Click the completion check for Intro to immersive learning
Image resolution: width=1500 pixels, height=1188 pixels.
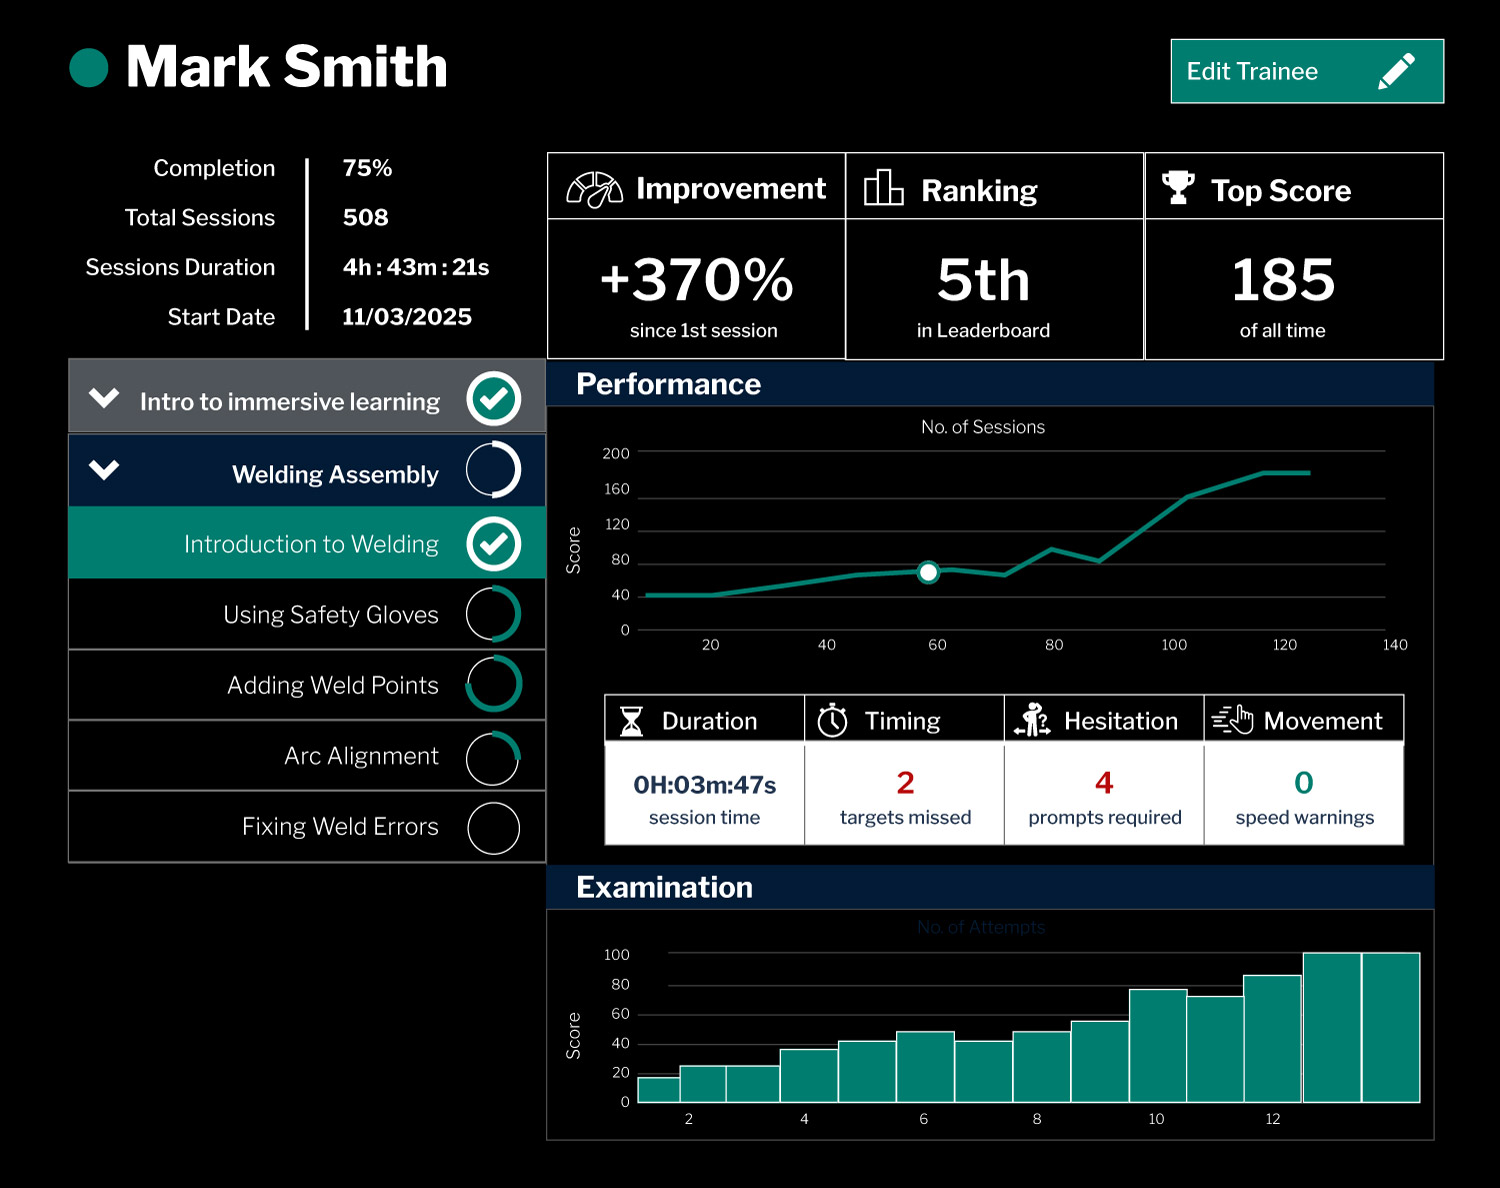[x=493, y=398]
